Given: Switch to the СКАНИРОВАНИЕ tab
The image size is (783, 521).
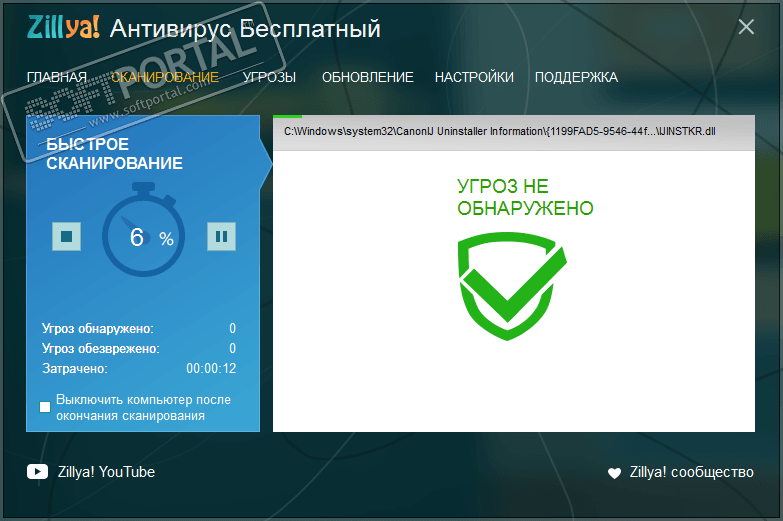Looking at the screenshot, I should coord(165,77).
